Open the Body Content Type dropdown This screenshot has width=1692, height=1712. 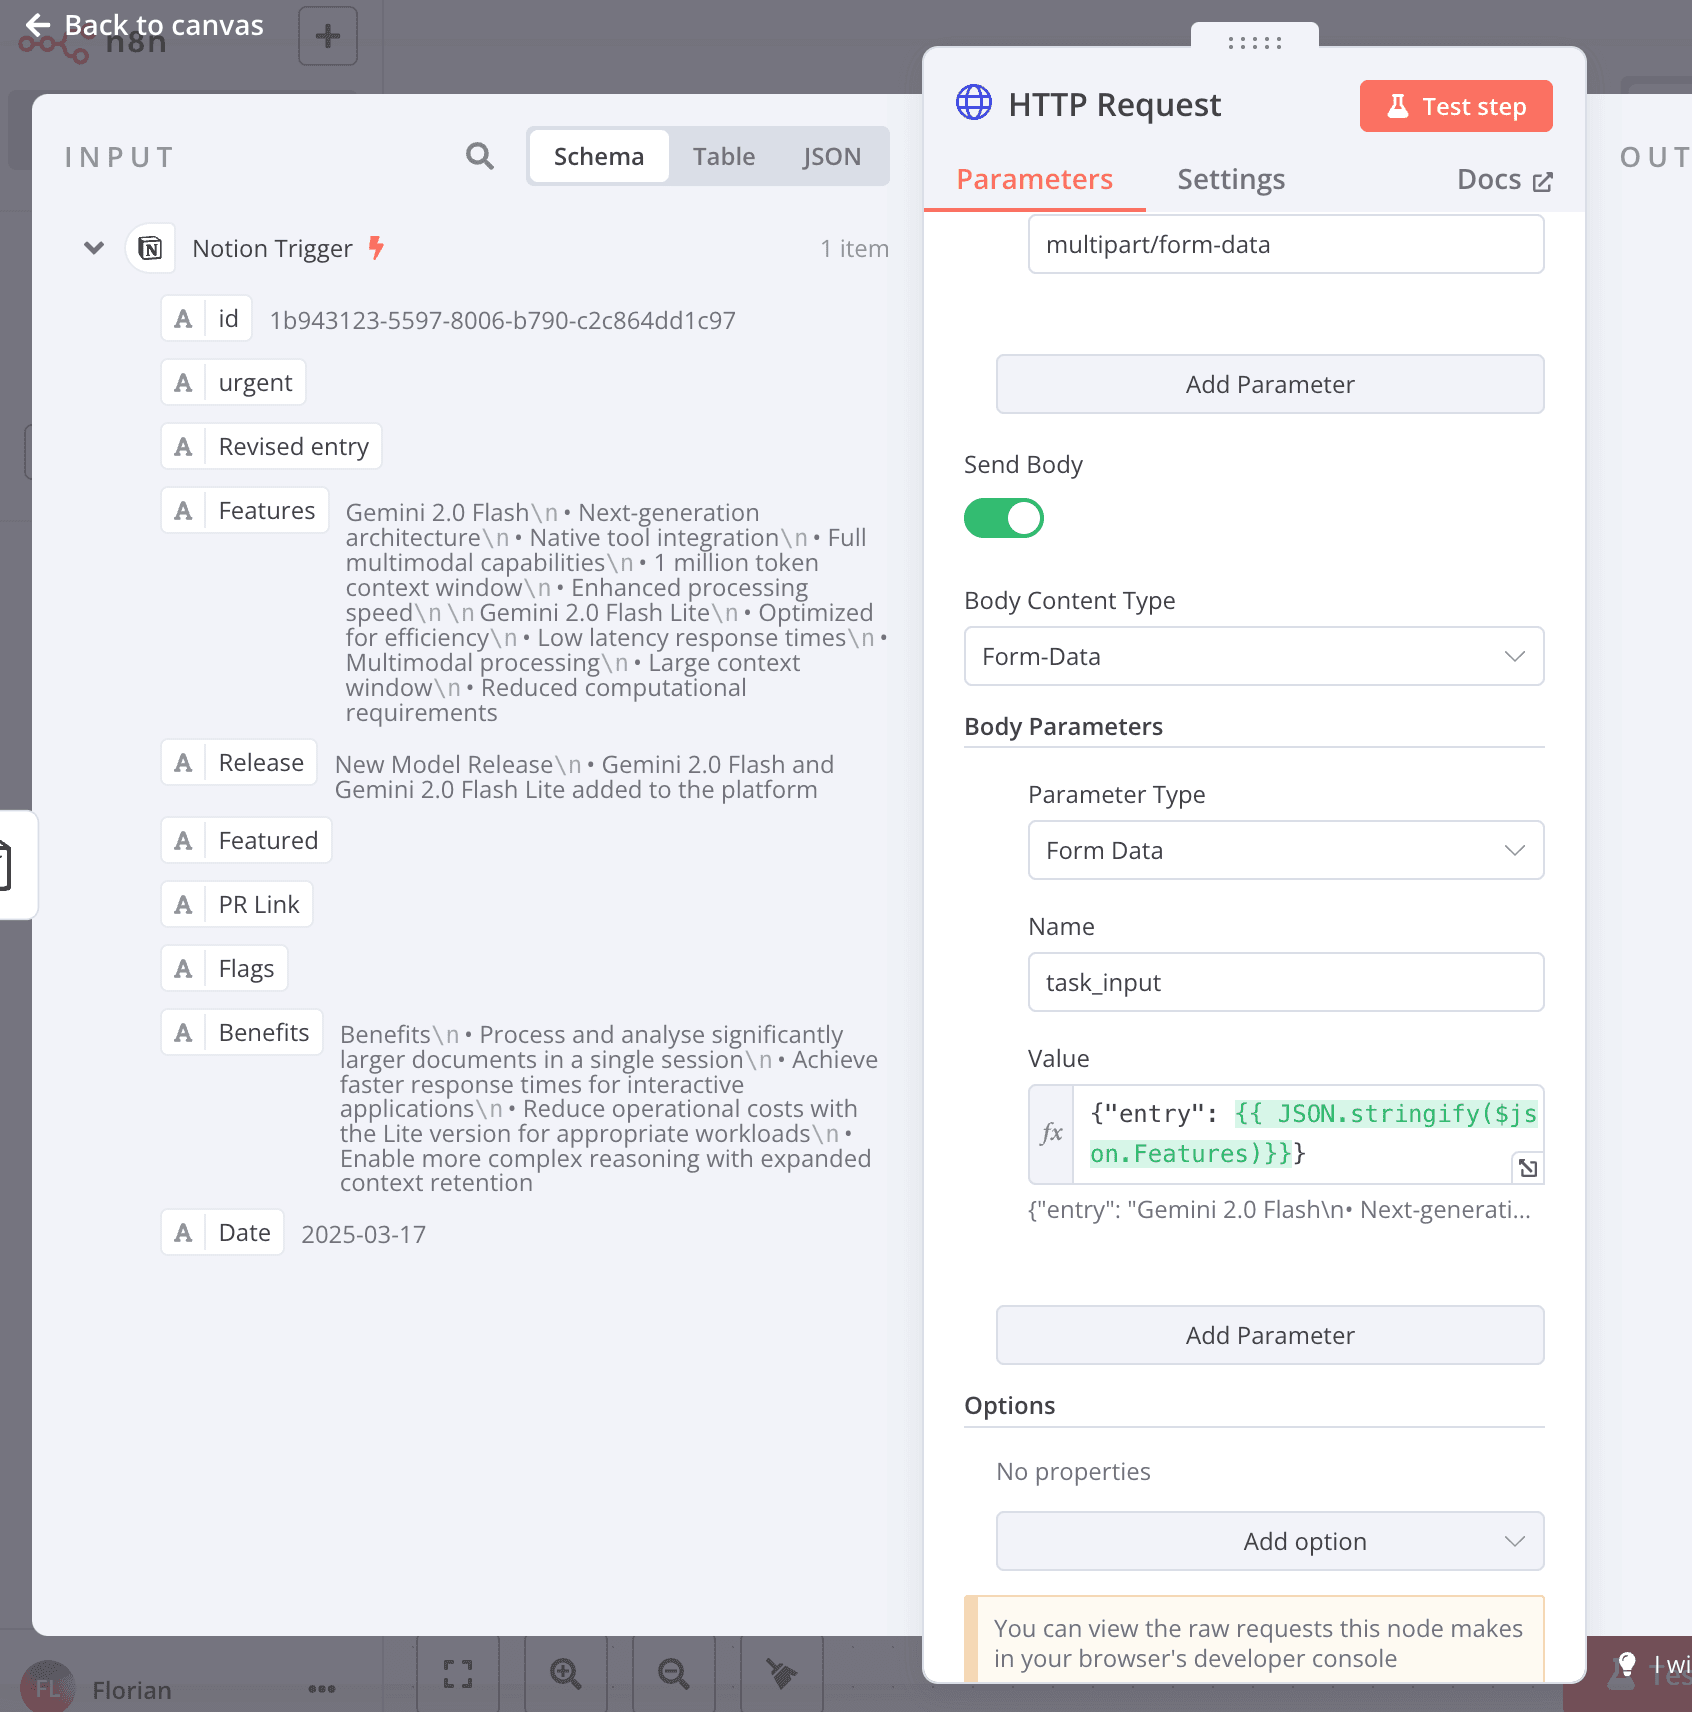[1254, 656]
